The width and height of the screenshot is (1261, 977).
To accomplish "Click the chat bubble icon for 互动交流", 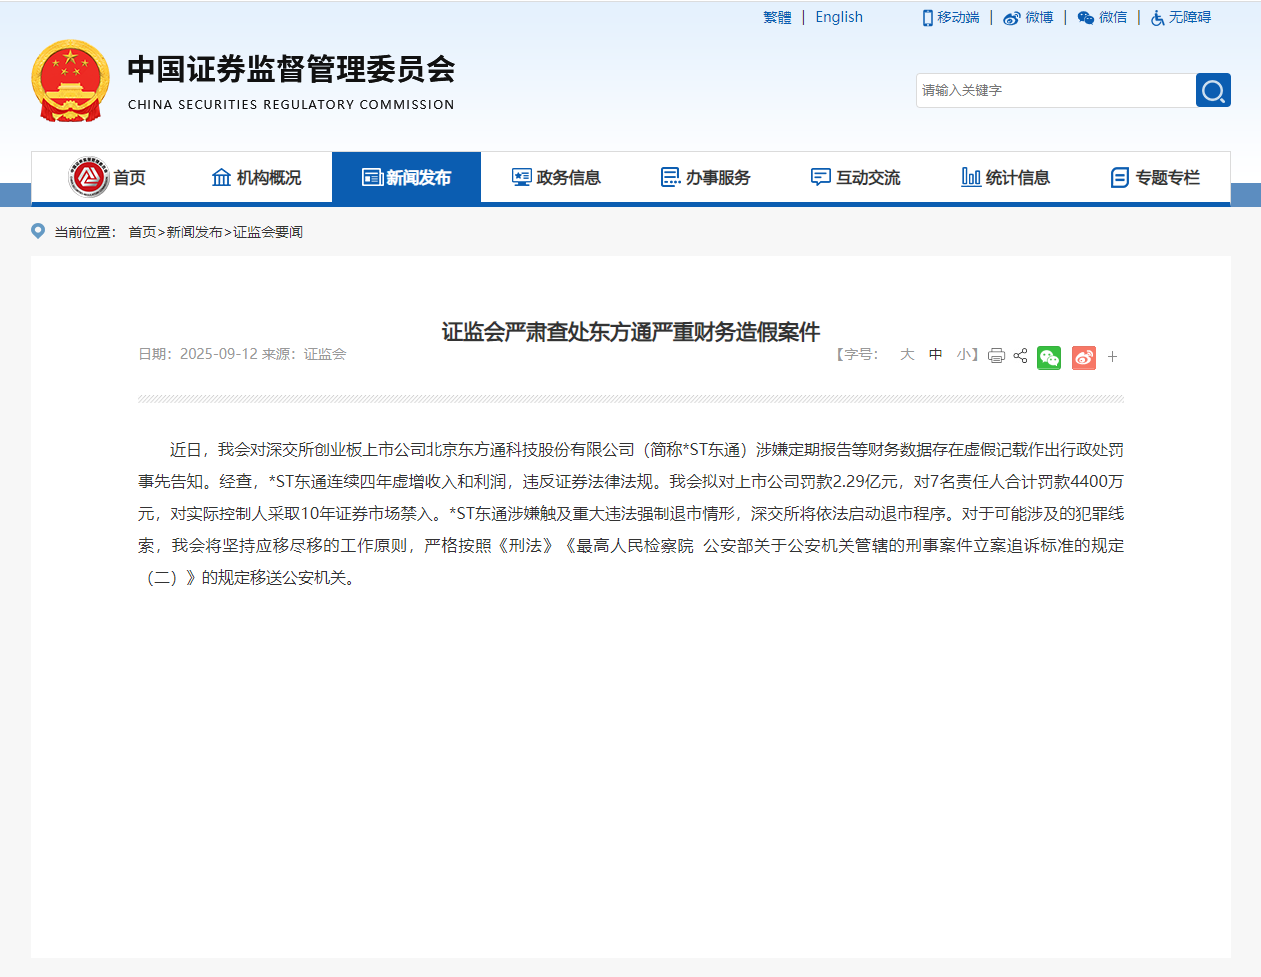I will coord(821,177).
